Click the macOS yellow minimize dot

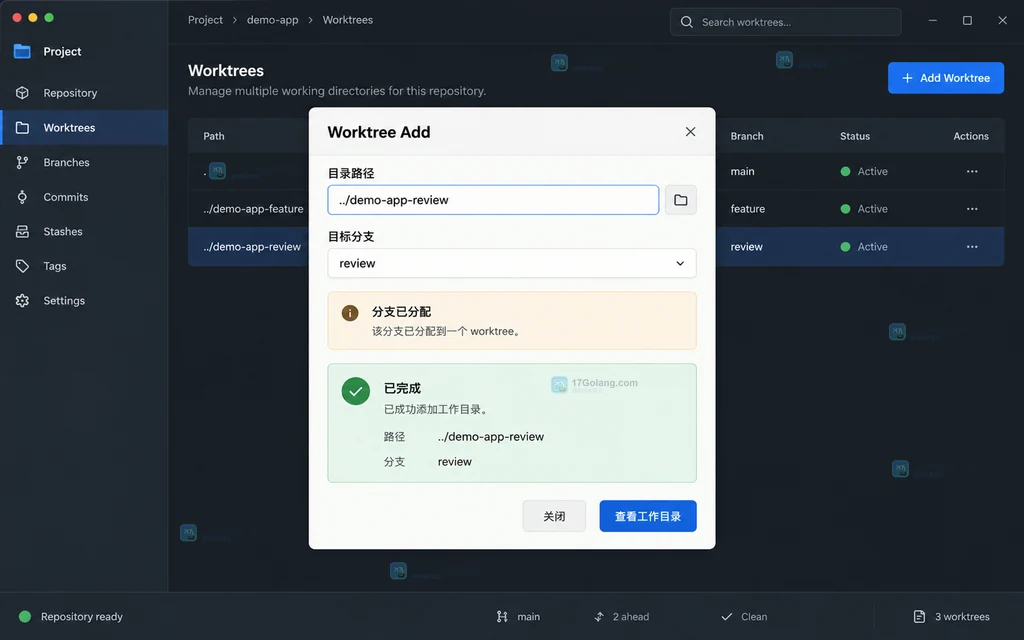33,18
